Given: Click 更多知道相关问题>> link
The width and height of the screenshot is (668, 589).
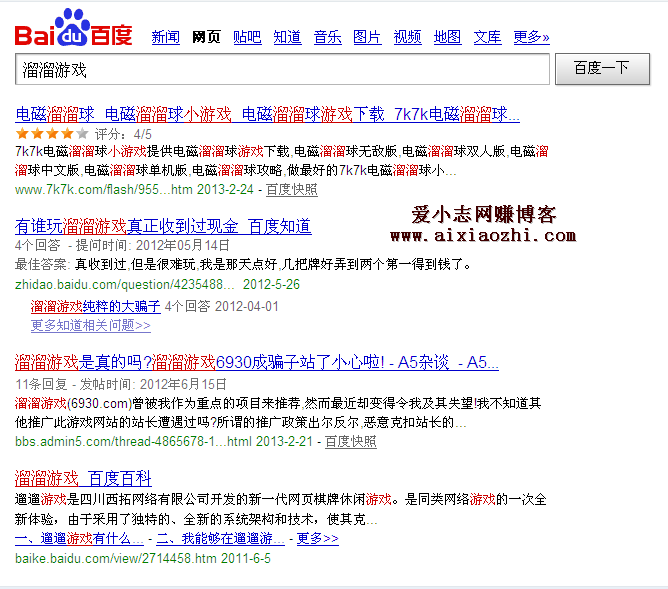Looking at the screenshot, I should [x=91, y=325].
